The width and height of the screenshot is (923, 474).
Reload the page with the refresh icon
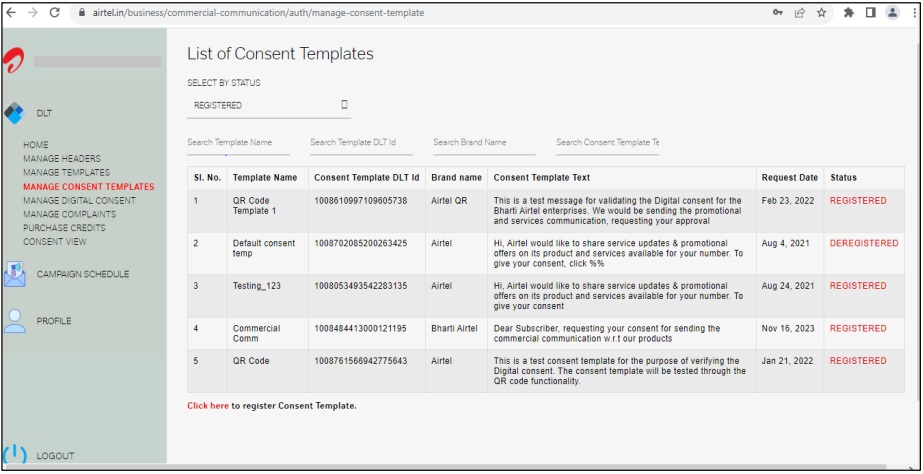pyautogui.click(x=55, y=13)
